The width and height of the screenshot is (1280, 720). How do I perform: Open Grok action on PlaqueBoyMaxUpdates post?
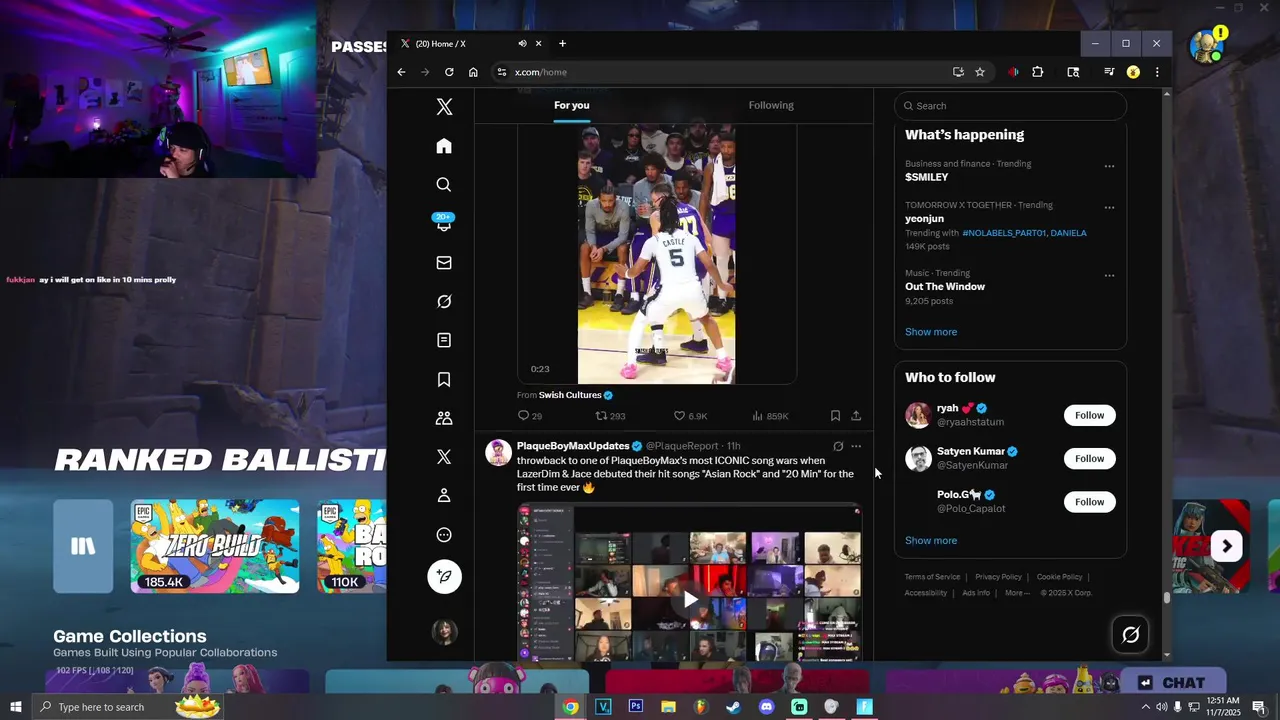838,446
